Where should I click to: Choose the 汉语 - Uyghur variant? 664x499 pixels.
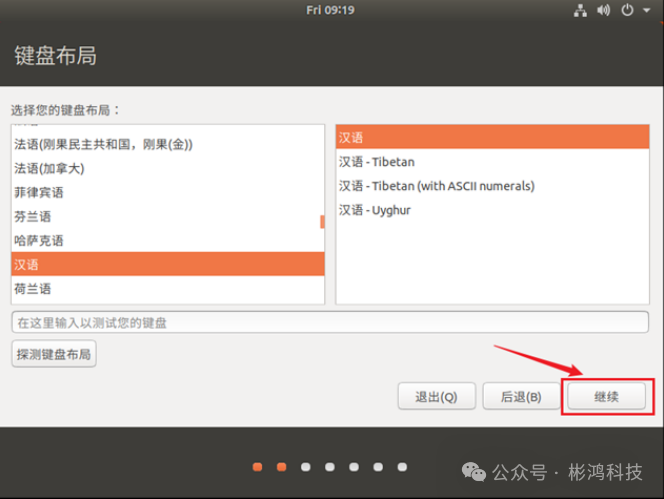click(x=492, y=210)
